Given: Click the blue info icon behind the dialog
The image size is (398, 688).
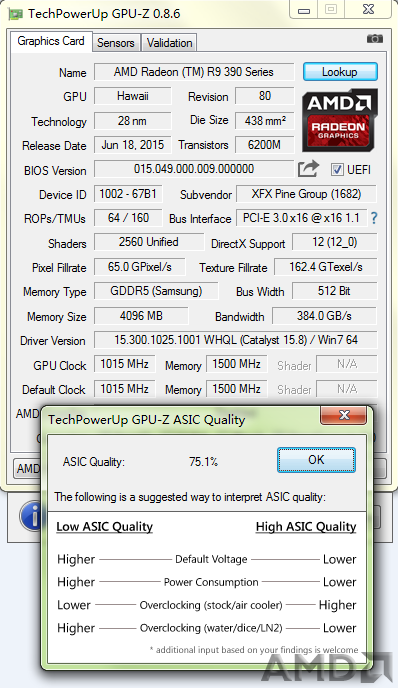Looking at the screenshot, I should pos(31,516).
